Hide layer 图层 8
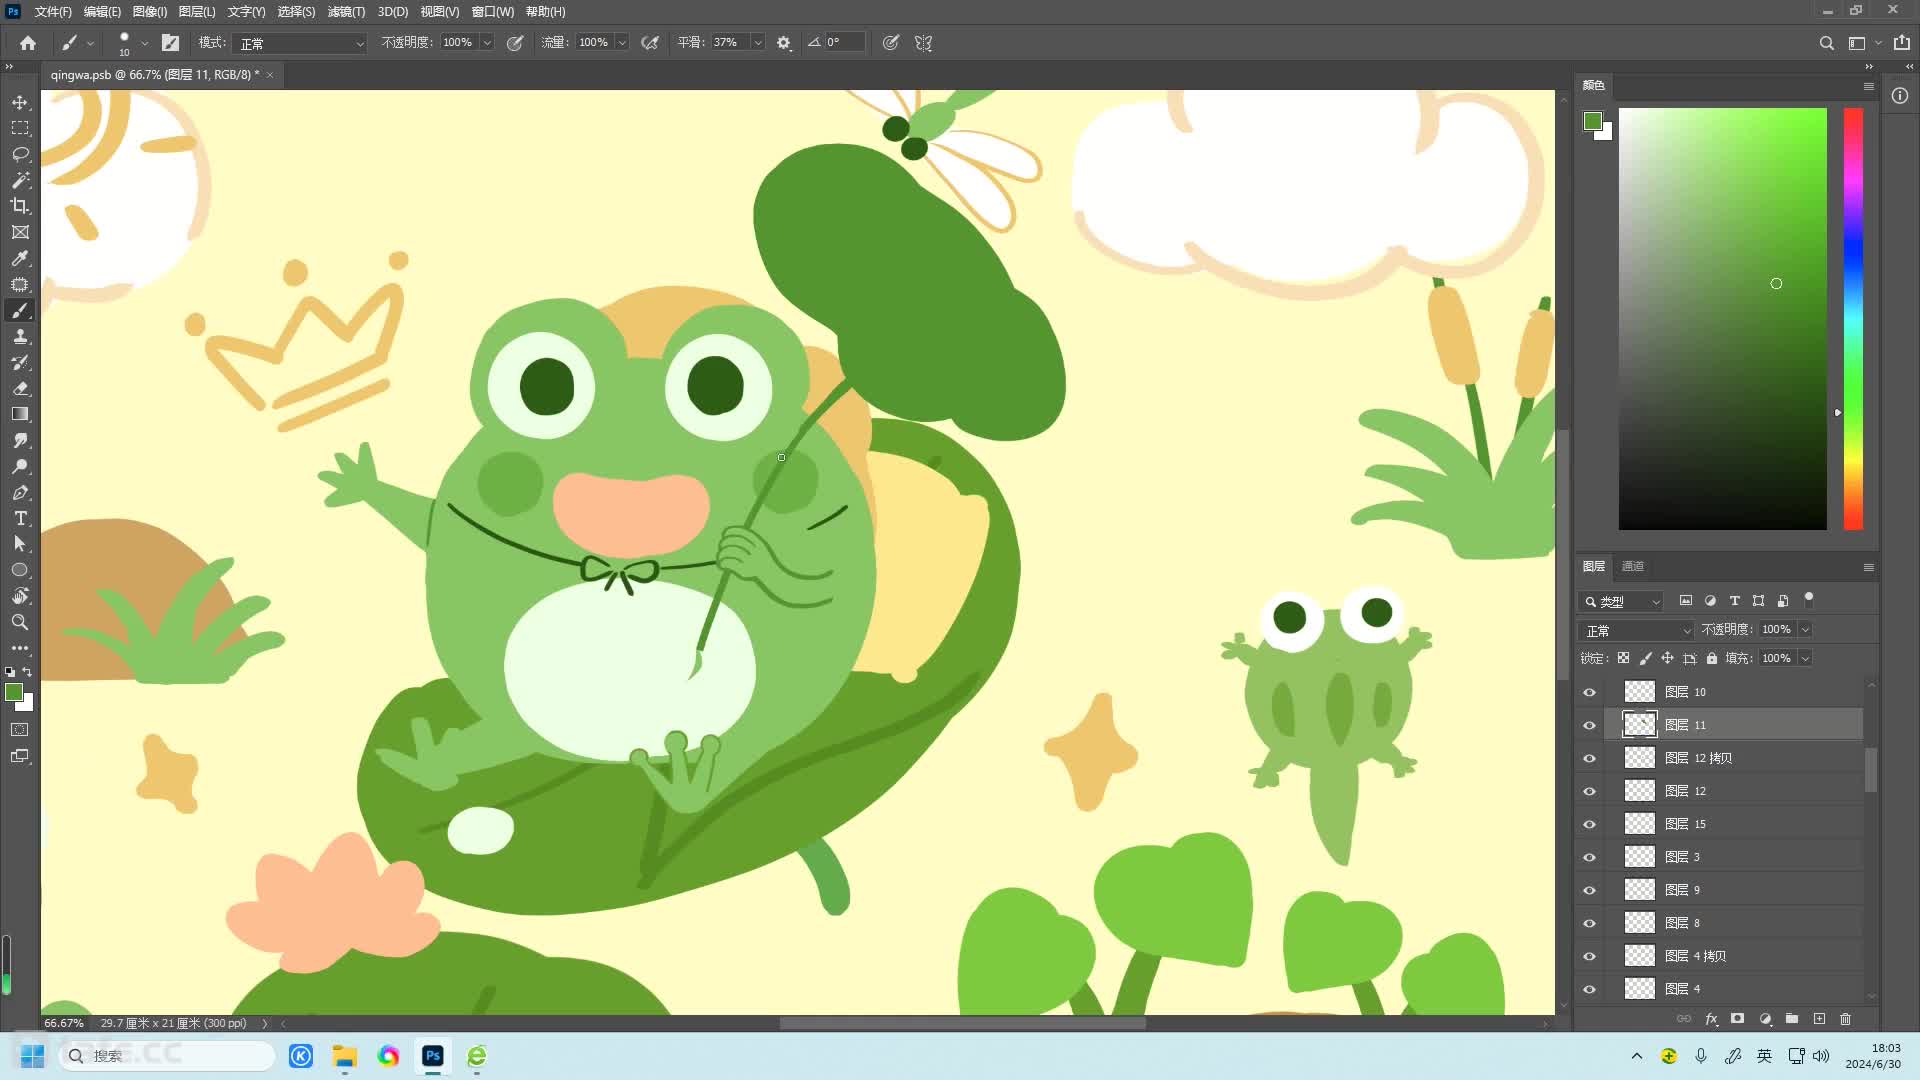Screen dimensions: 1920x1080 click(1589, 923)
